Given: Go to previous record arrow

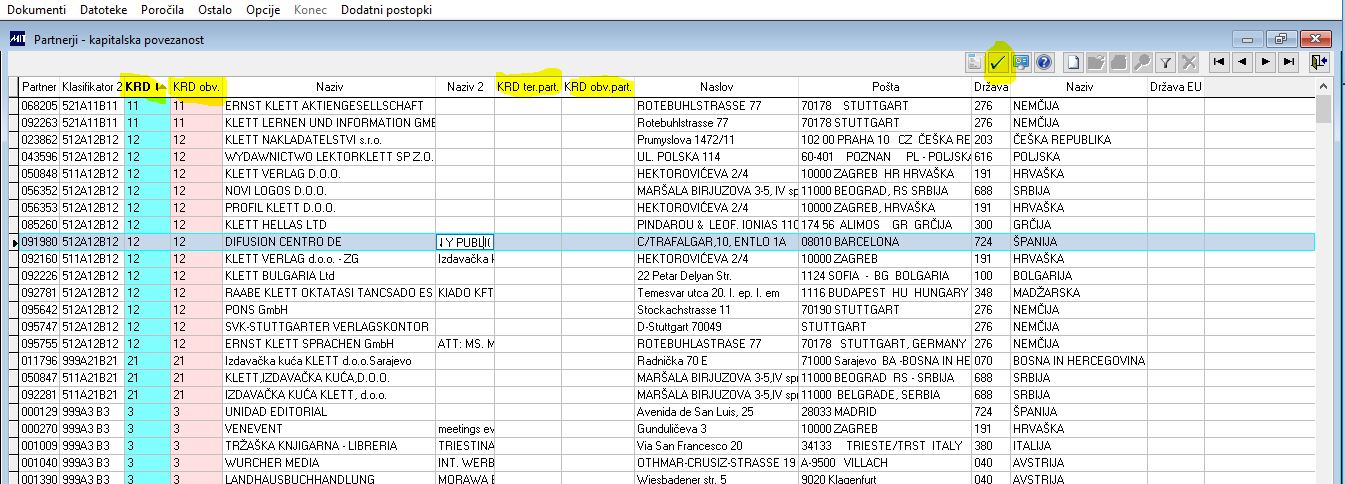Looking at the screenshot, I should (1242, 62).
